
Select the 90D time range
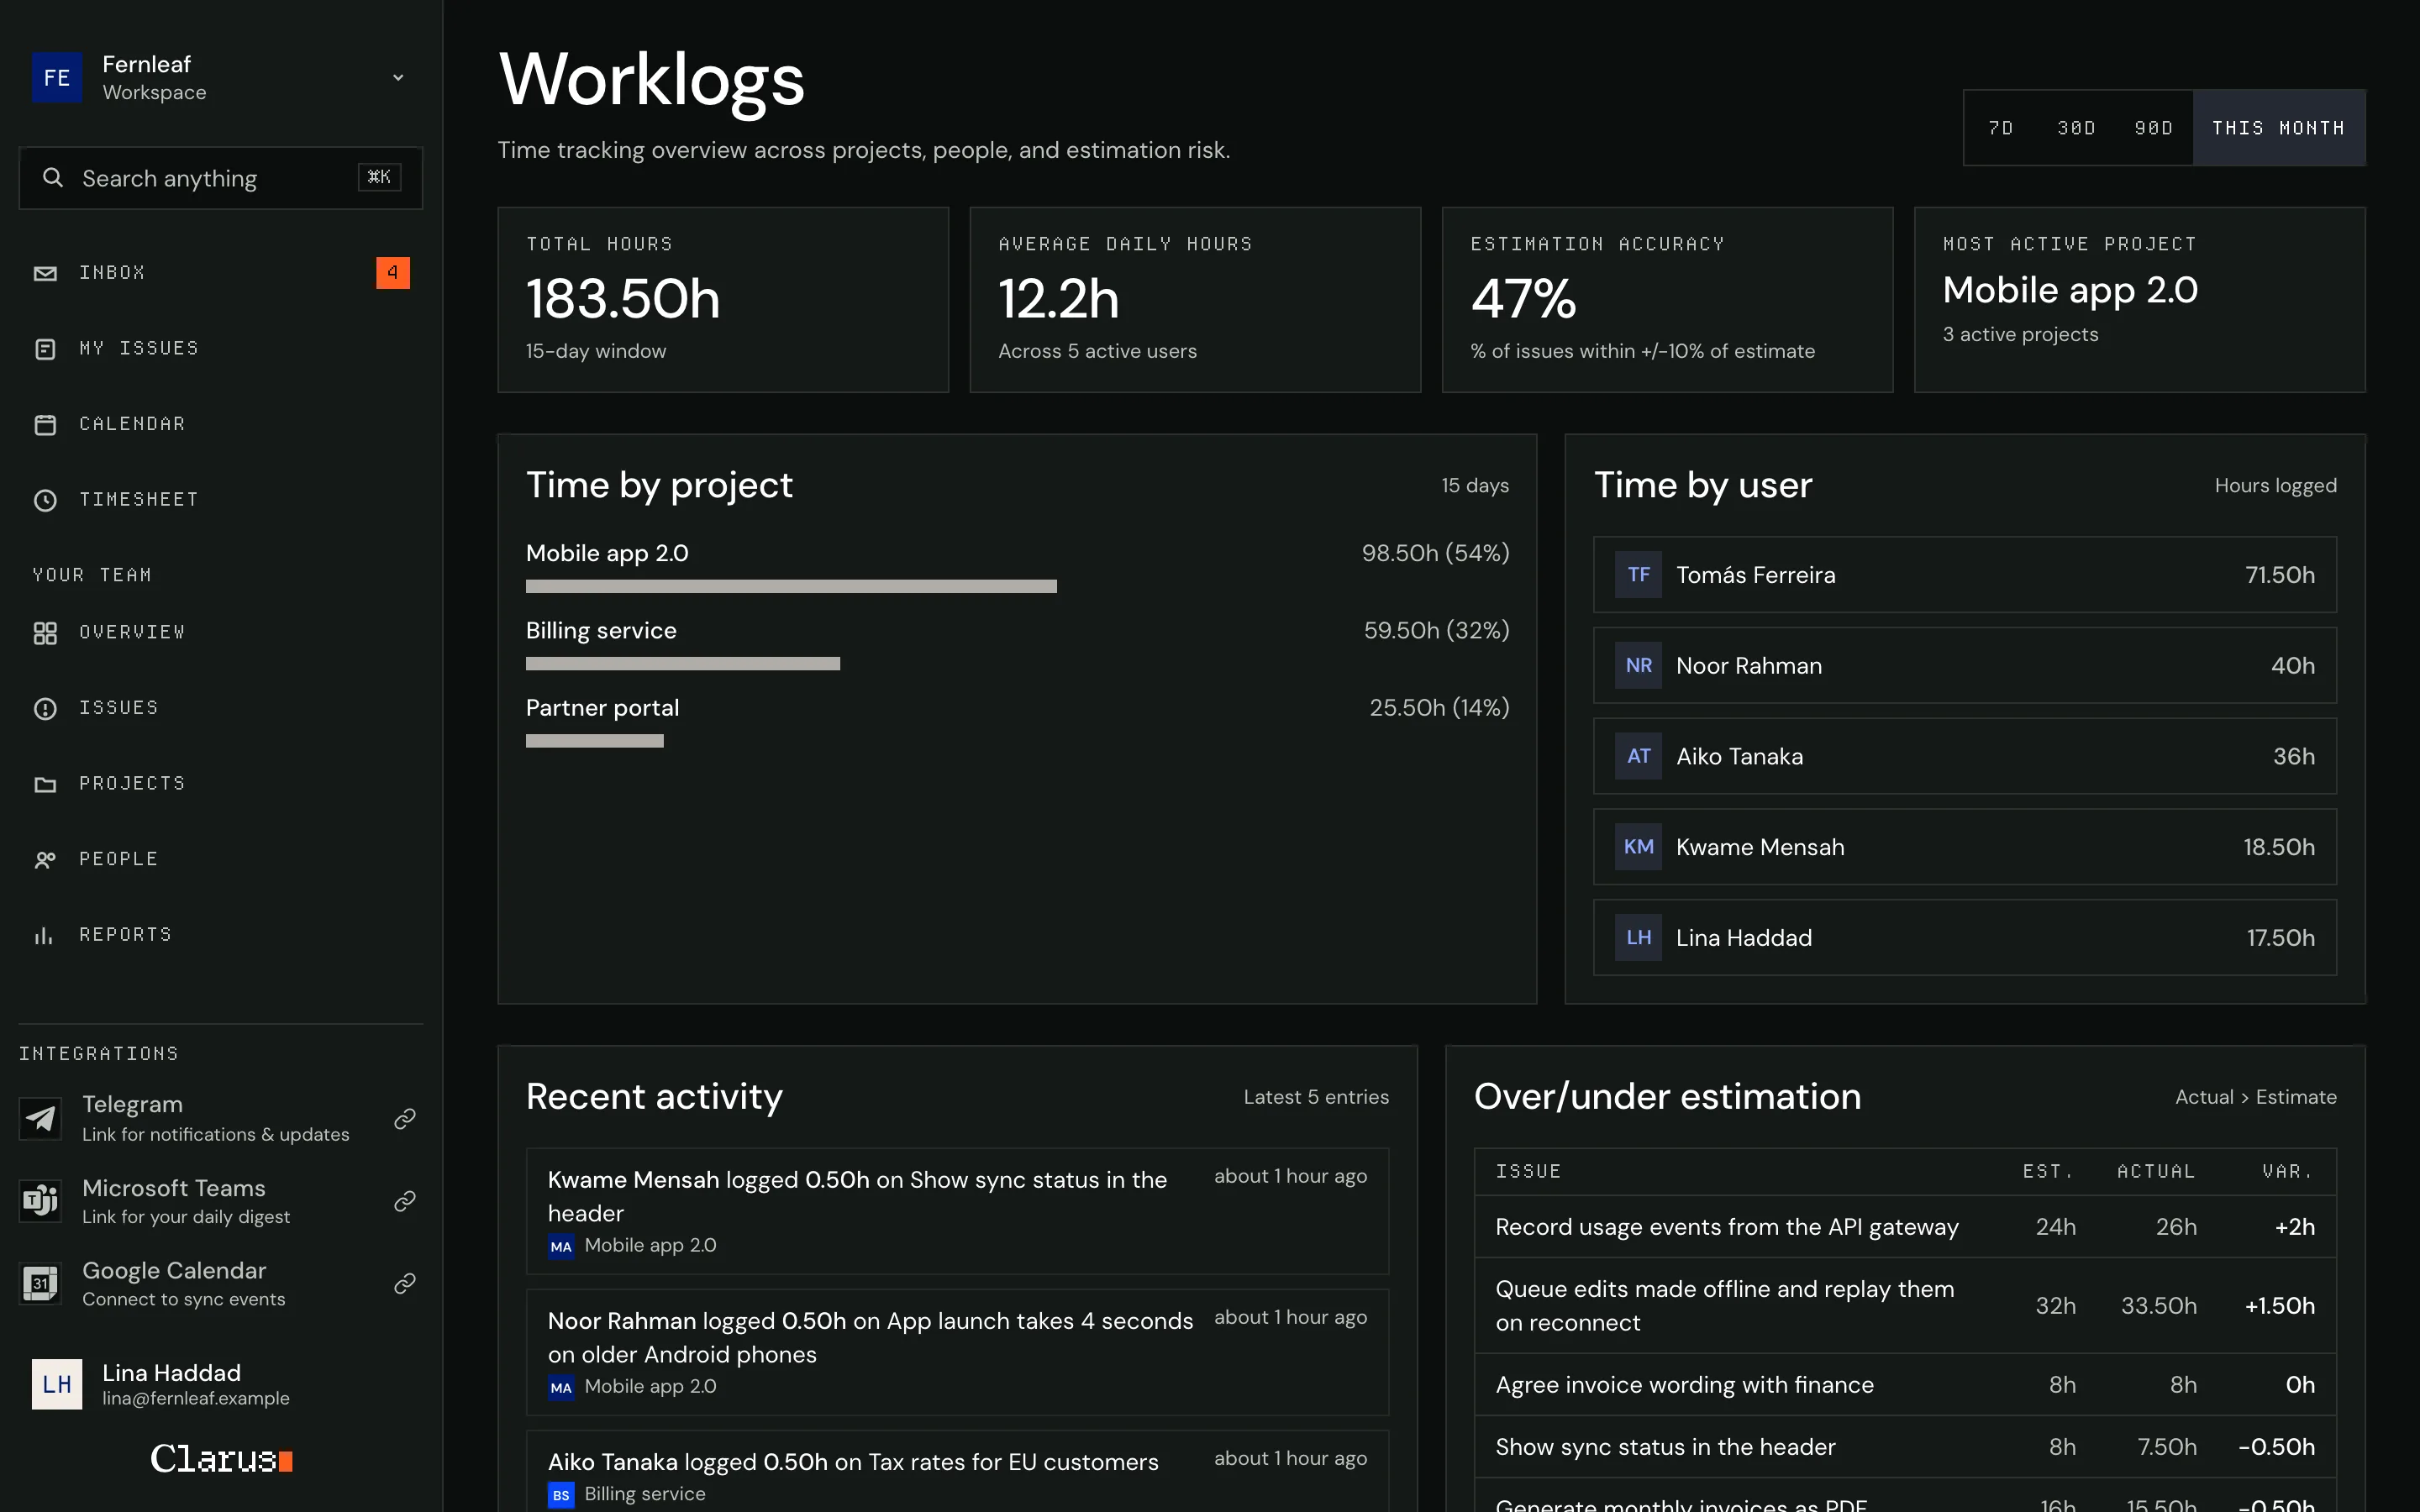[x=2154, y=128]
